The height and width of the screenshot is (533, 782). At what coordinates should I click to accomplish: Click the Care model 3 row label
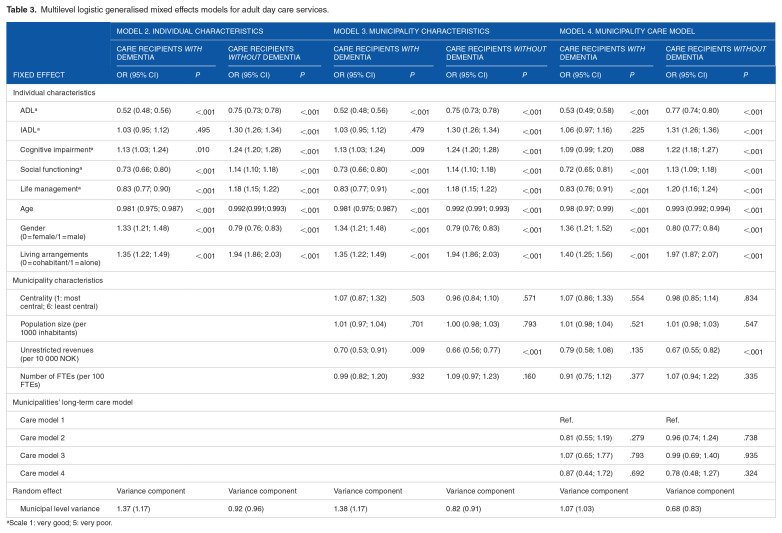44,455
